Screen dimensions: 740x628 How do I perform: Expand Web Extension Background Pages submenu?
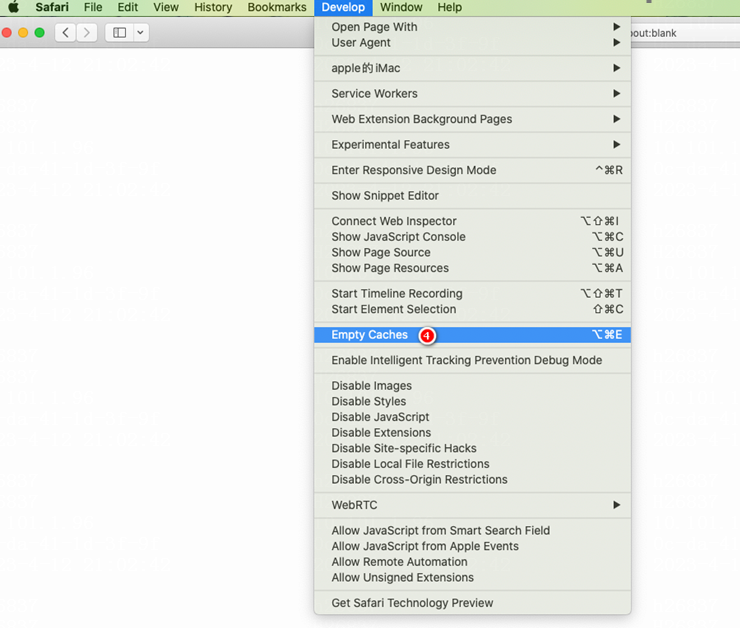tap(472, 119)
